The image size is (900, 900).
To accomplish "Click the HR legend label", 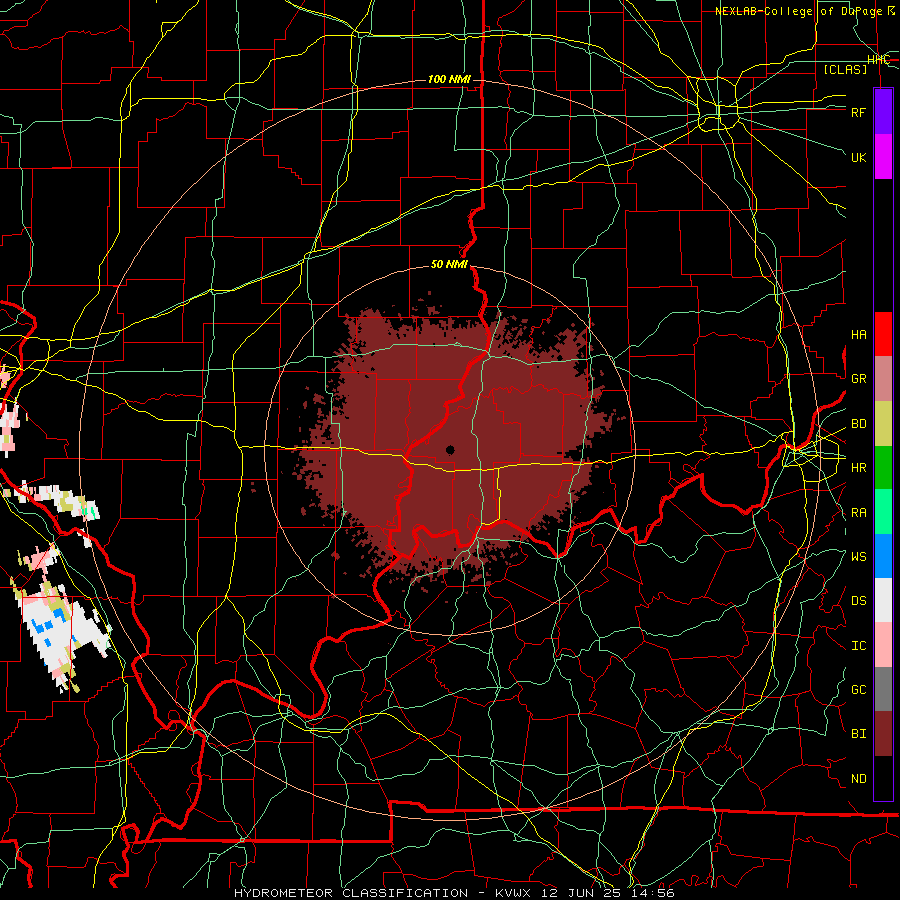I will tap(858, 468).
